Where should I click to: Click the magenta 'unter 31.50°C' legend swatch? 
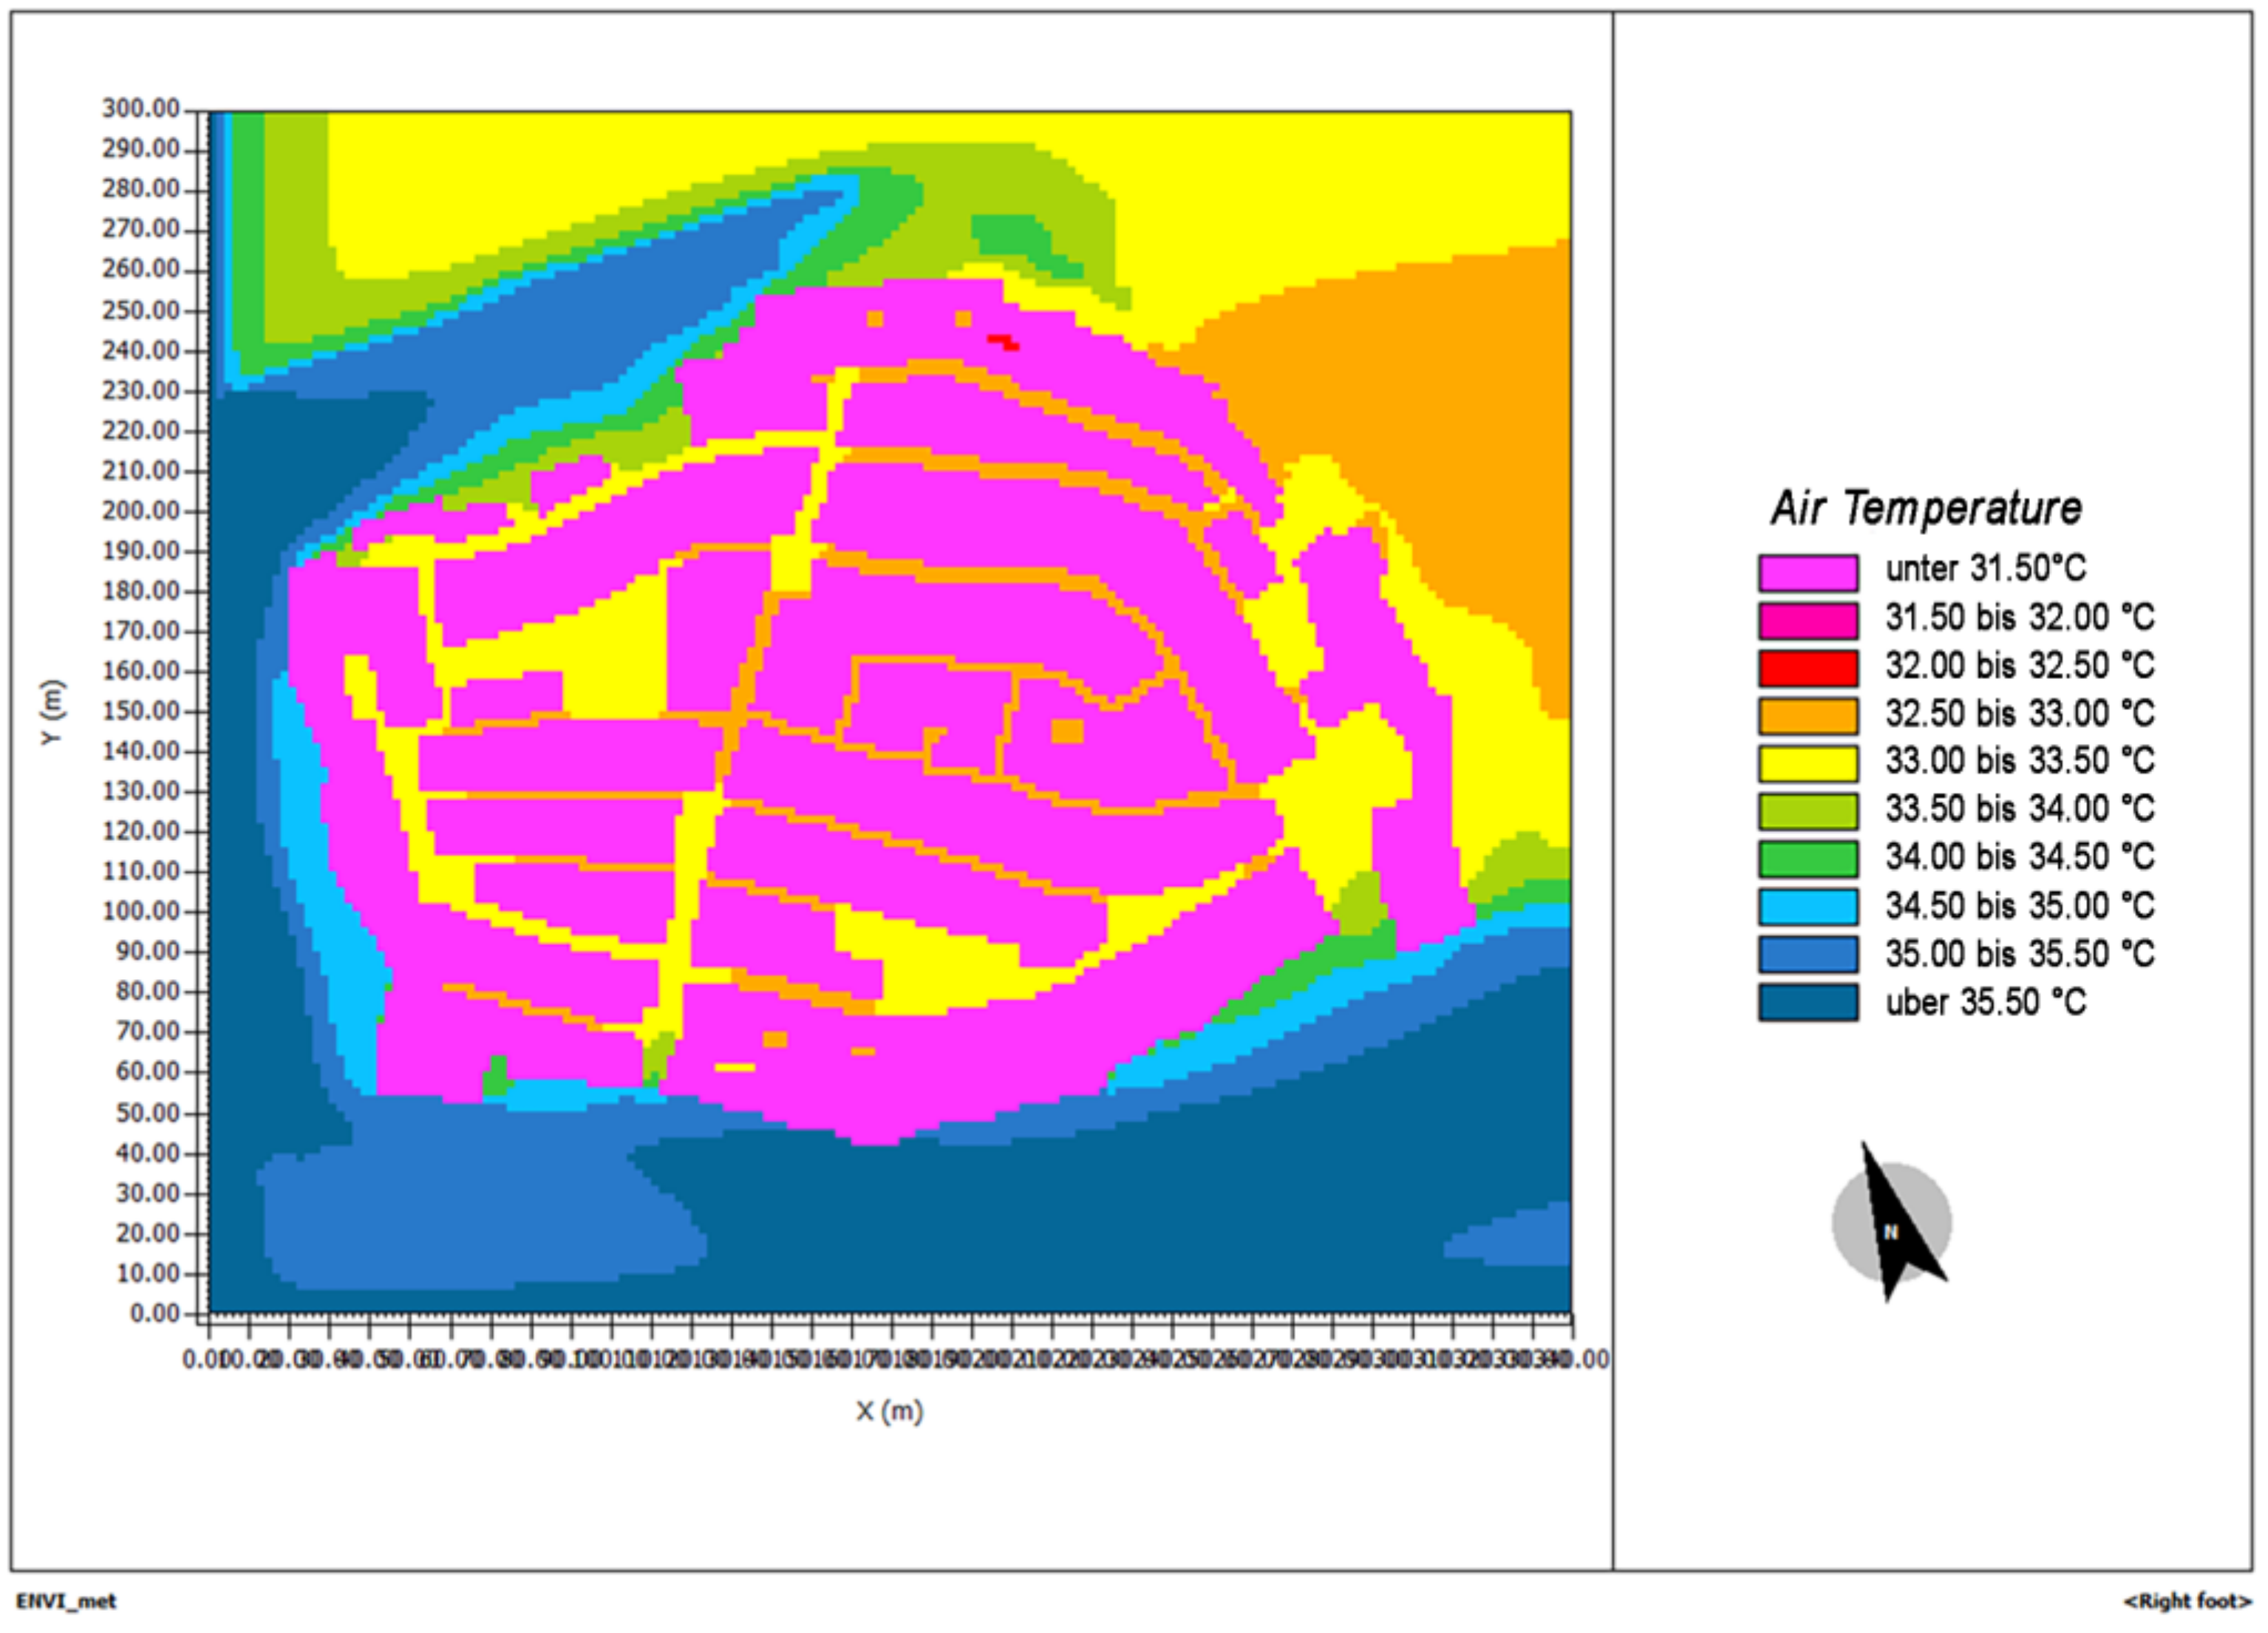(x=1808, y=573)
